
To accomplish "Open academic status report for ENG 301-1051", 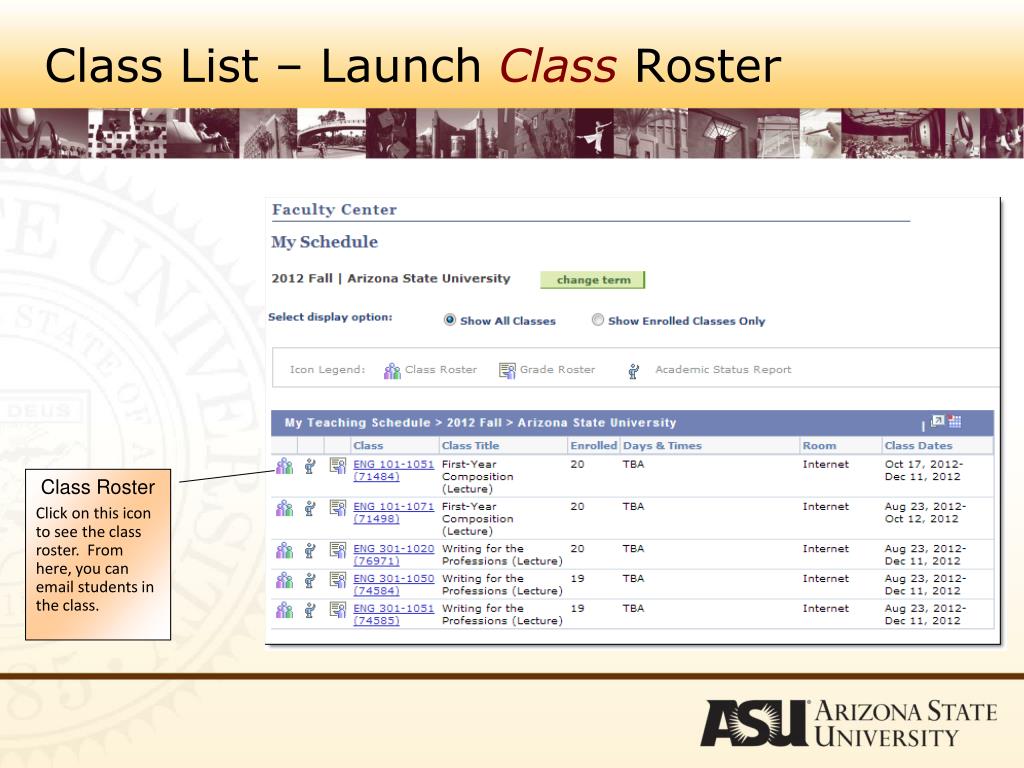I will (310, 610).
